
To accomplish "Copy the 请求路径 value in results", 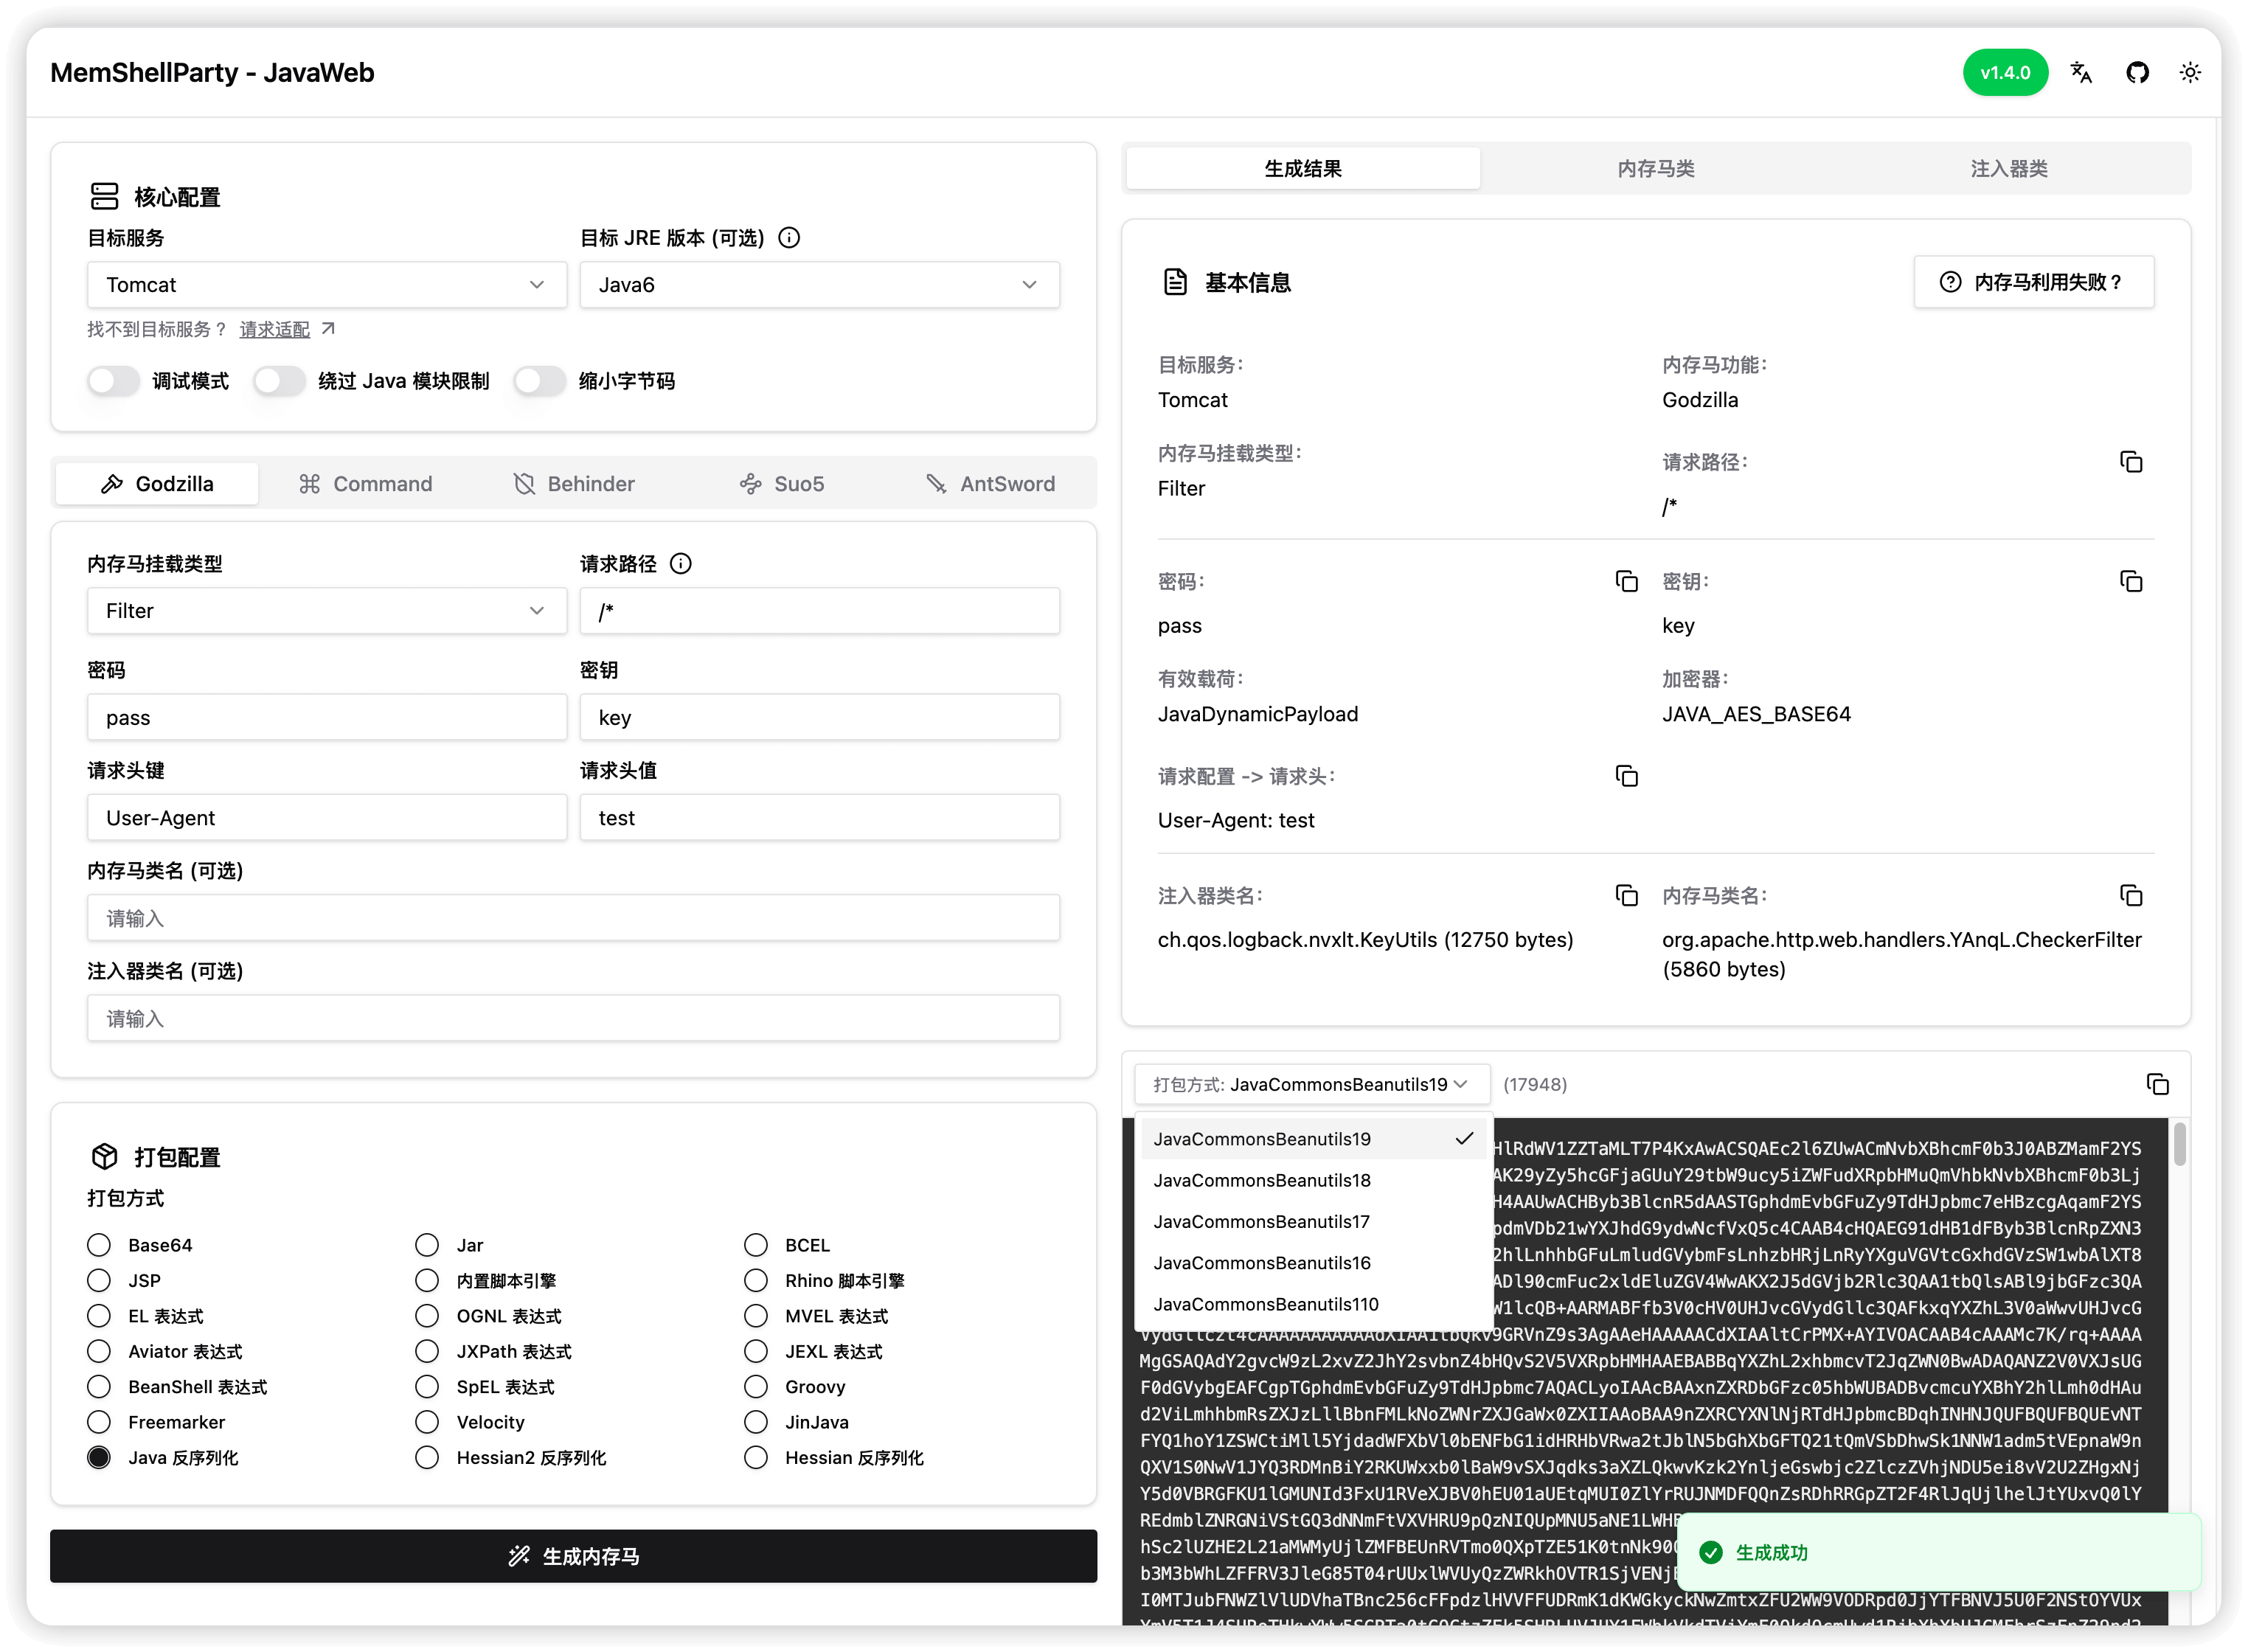I will tap(2131, 462).
